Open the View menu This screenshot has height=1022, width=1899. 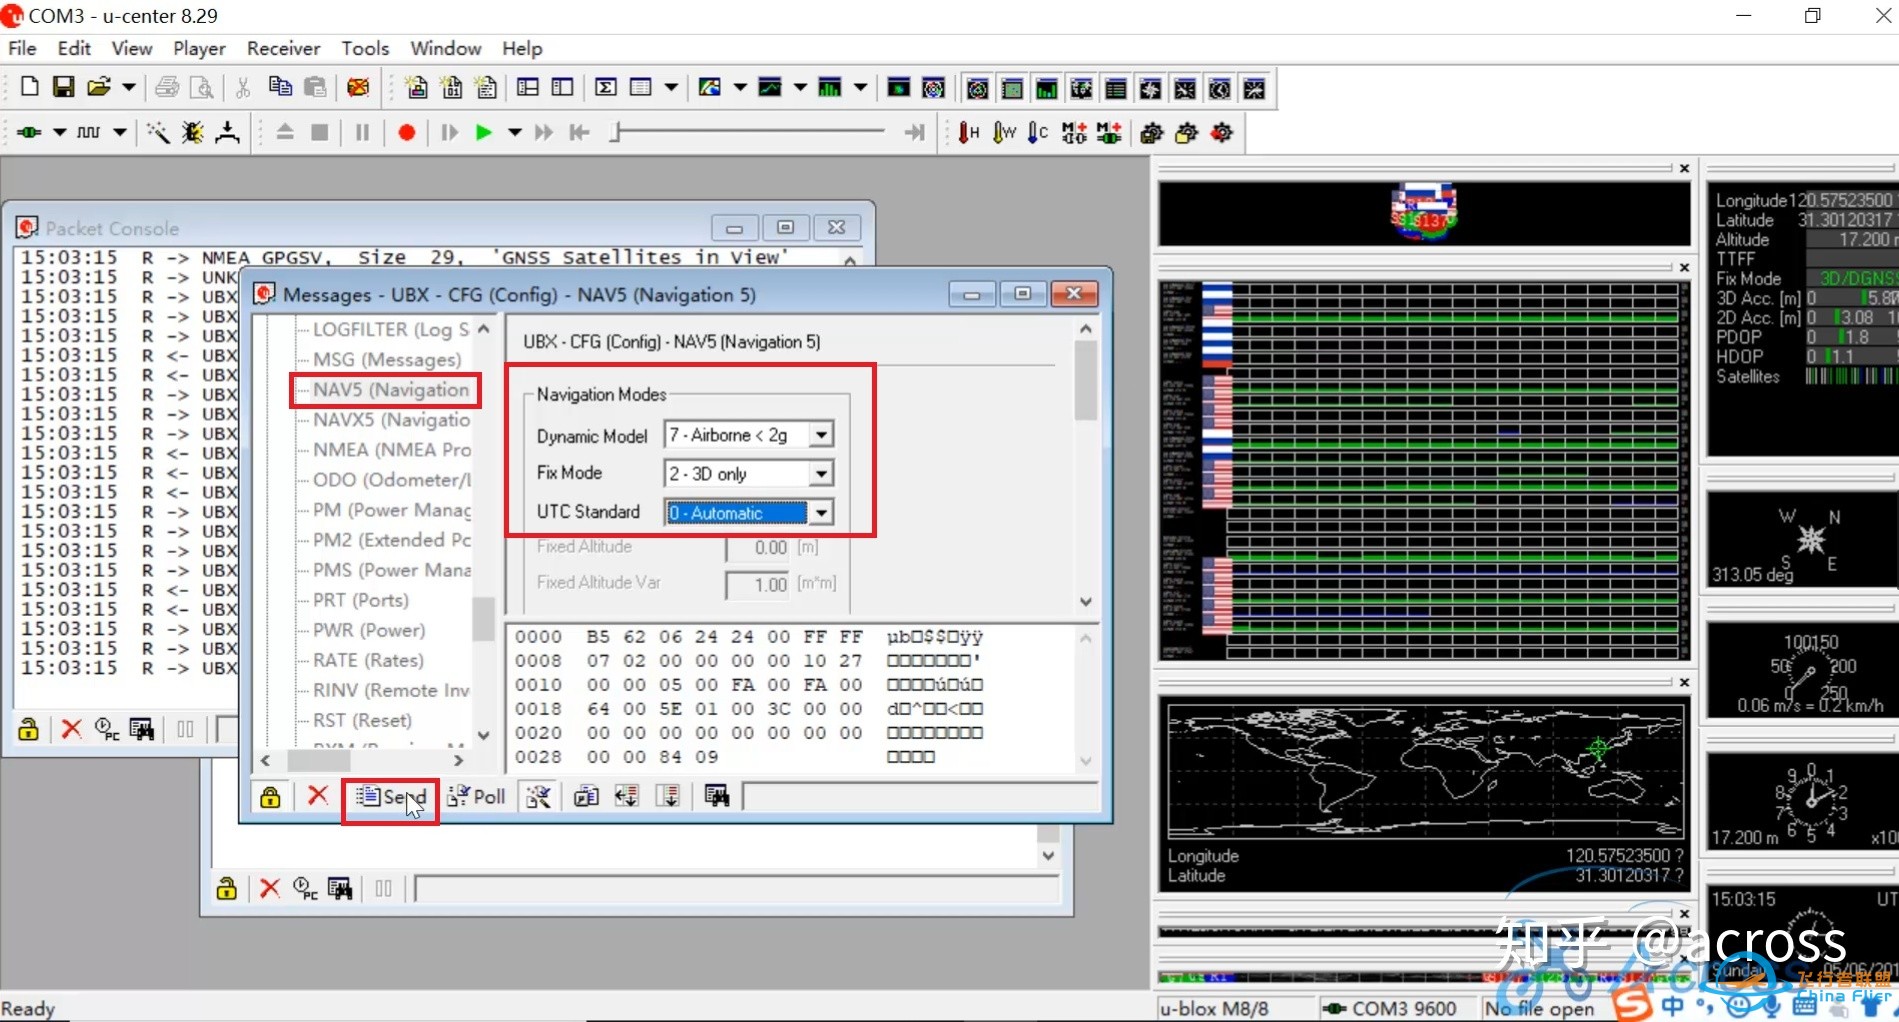coord(132,48)
